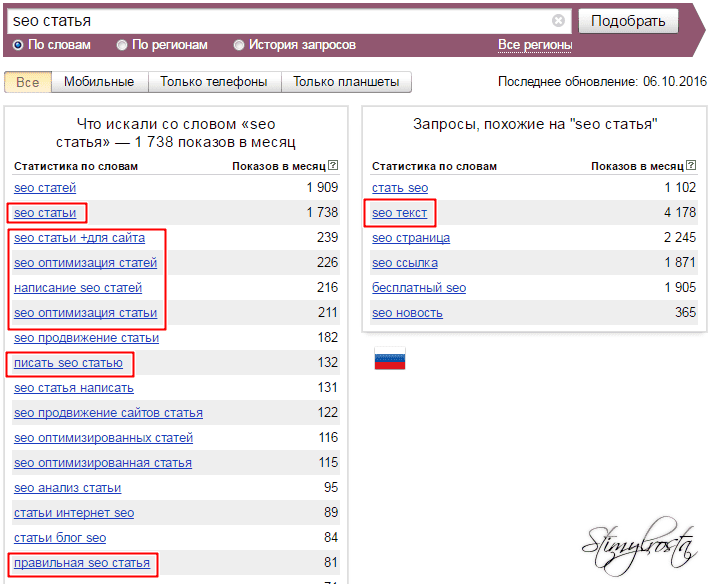Open the бесплатный seo similar query
Viewport: 710px width, 584px height.
419,287
